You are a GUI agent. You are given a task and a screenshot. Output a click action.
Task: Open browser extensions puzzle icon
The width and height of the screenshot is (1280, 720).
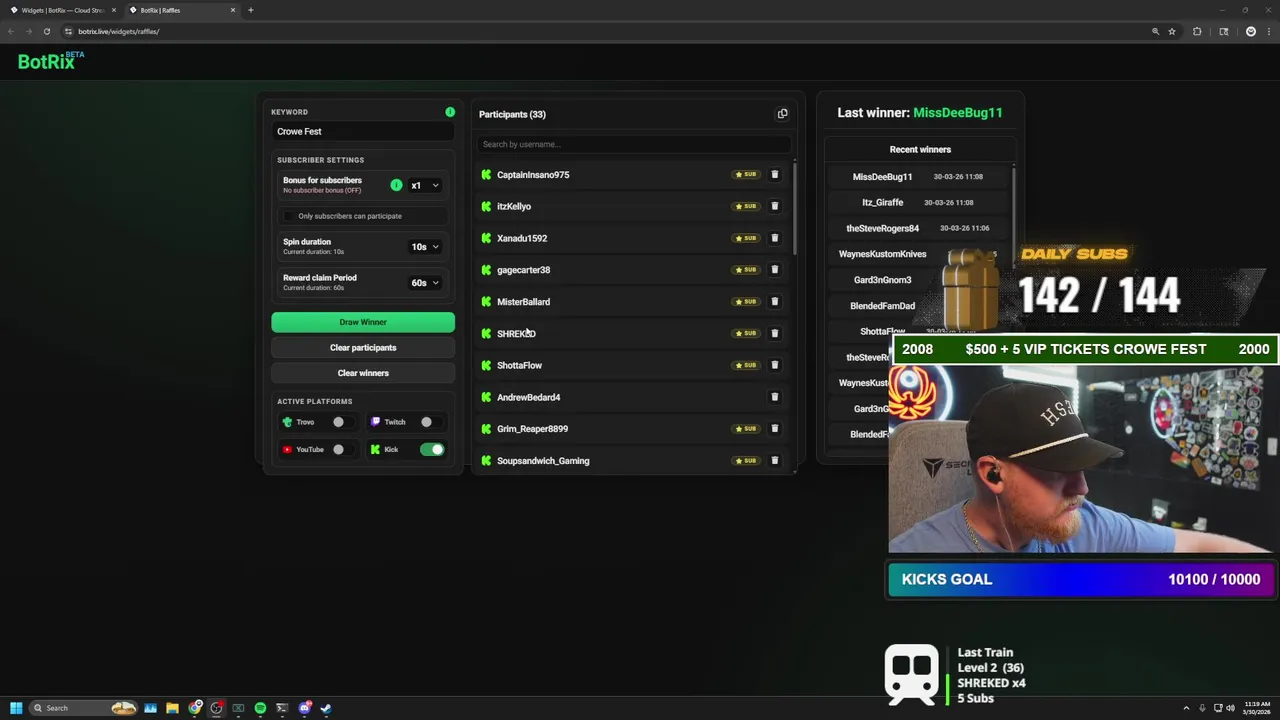click(x=1197, y=31)
